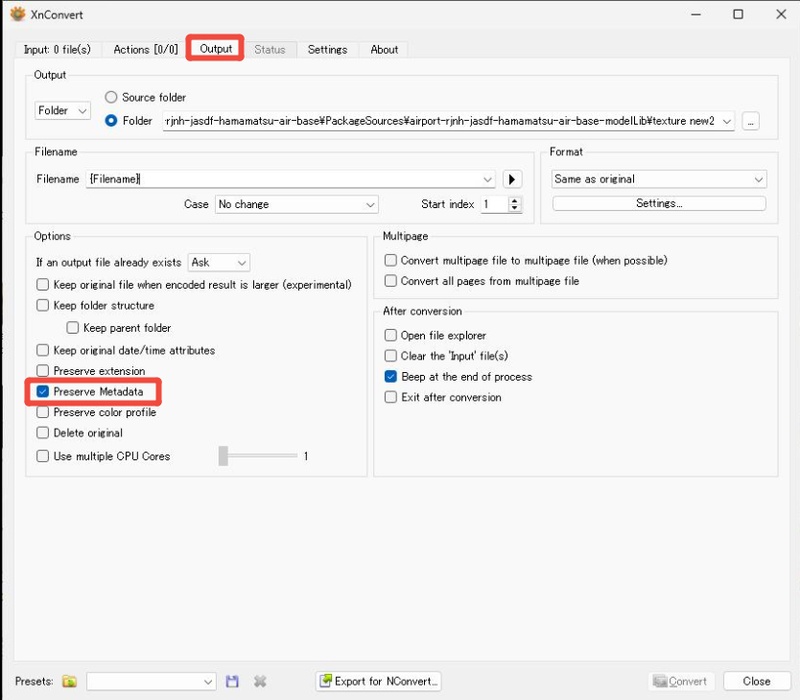
Task: Toggle Preserve extension checkbox
Action: coord(43,370)
